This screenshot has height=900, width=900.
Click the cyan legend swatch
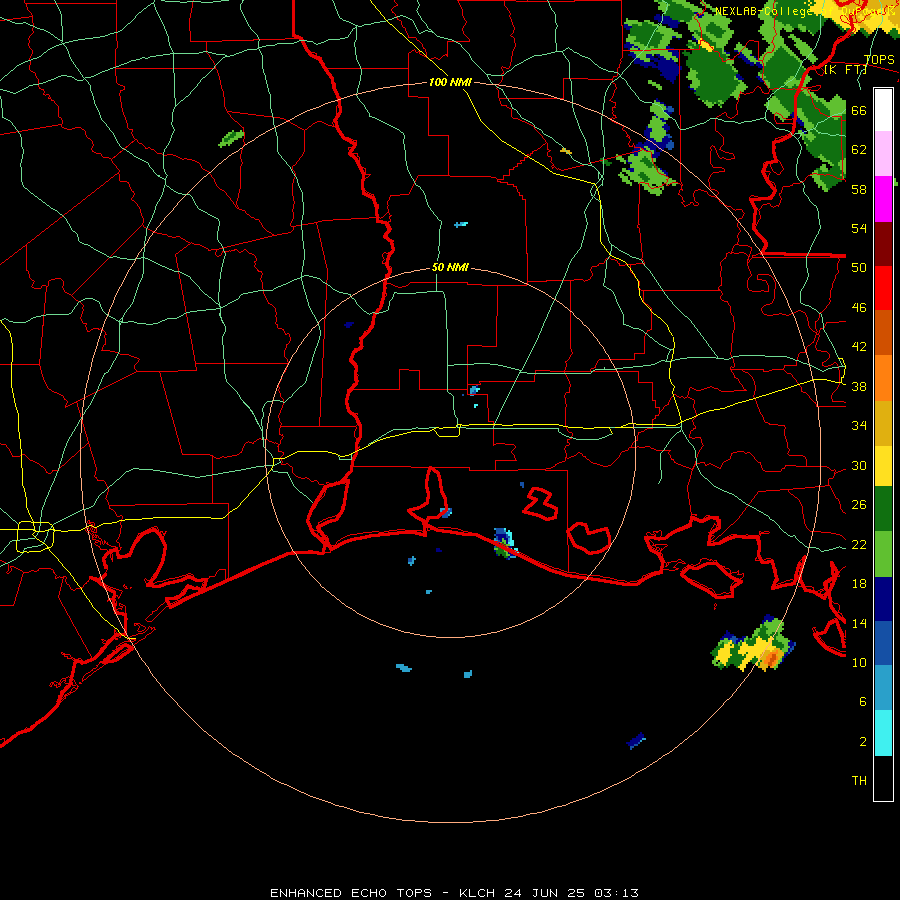(x=883, y=733)
